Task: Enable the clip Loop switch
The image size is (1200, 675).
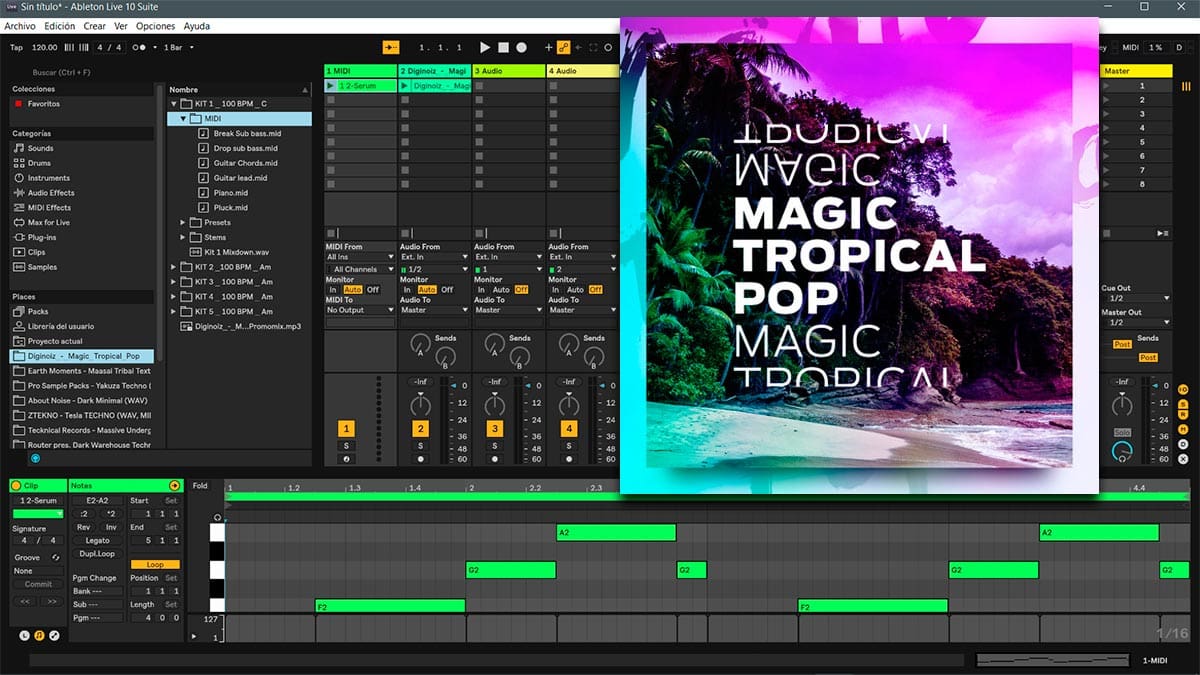Action: coord(155,564)
